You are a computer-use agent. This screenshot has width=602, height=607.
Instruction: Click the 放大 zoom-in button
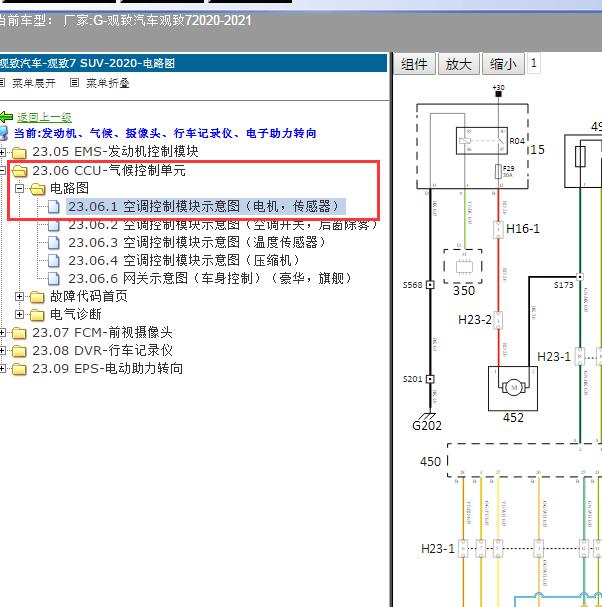click(459, 64)
